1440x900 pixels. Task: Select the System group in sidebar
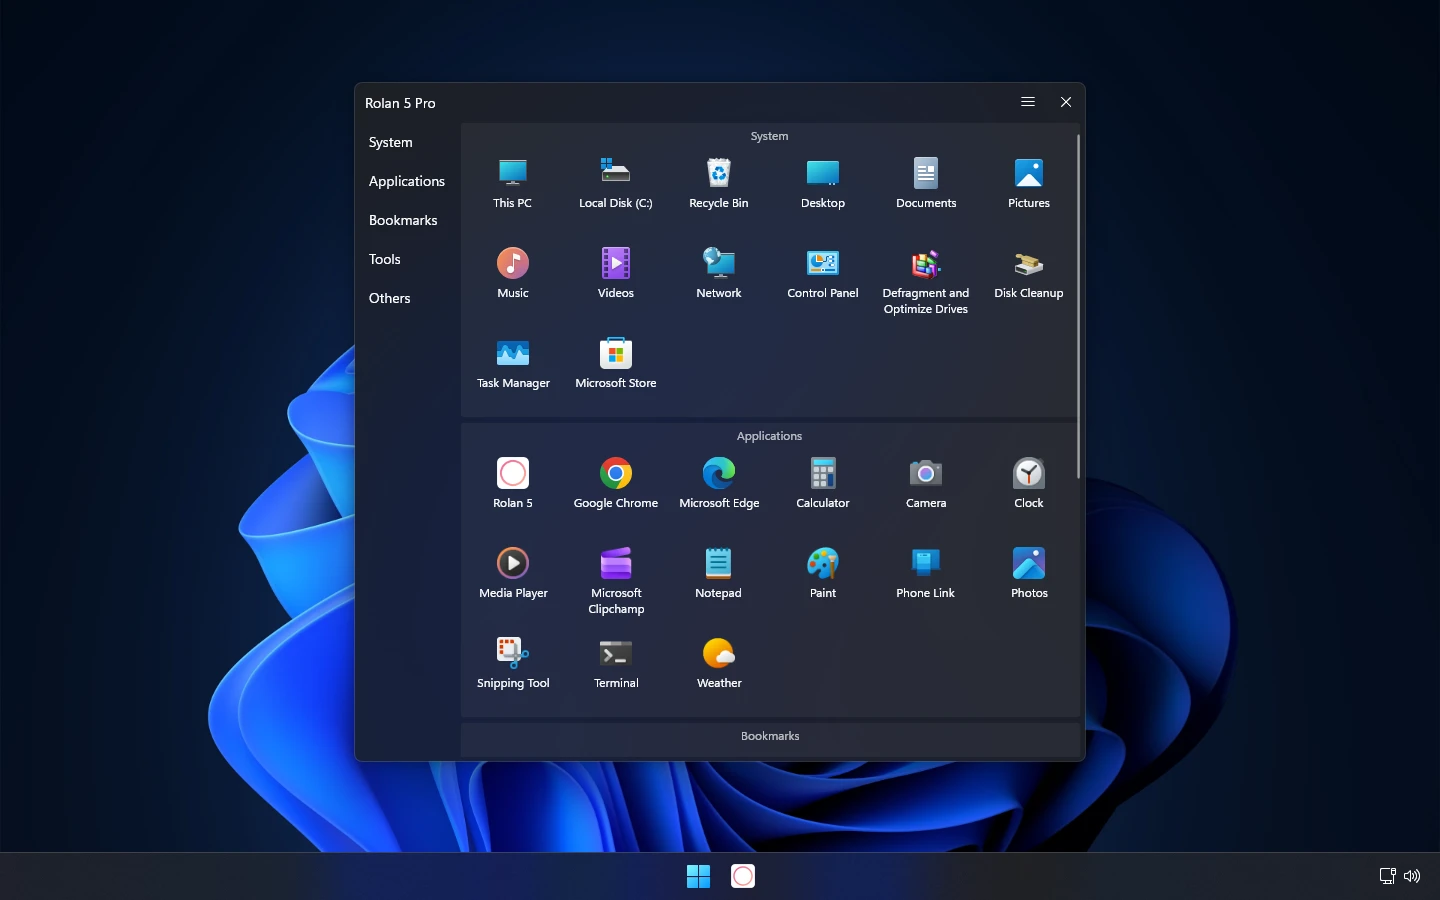(x=391, y=142)
